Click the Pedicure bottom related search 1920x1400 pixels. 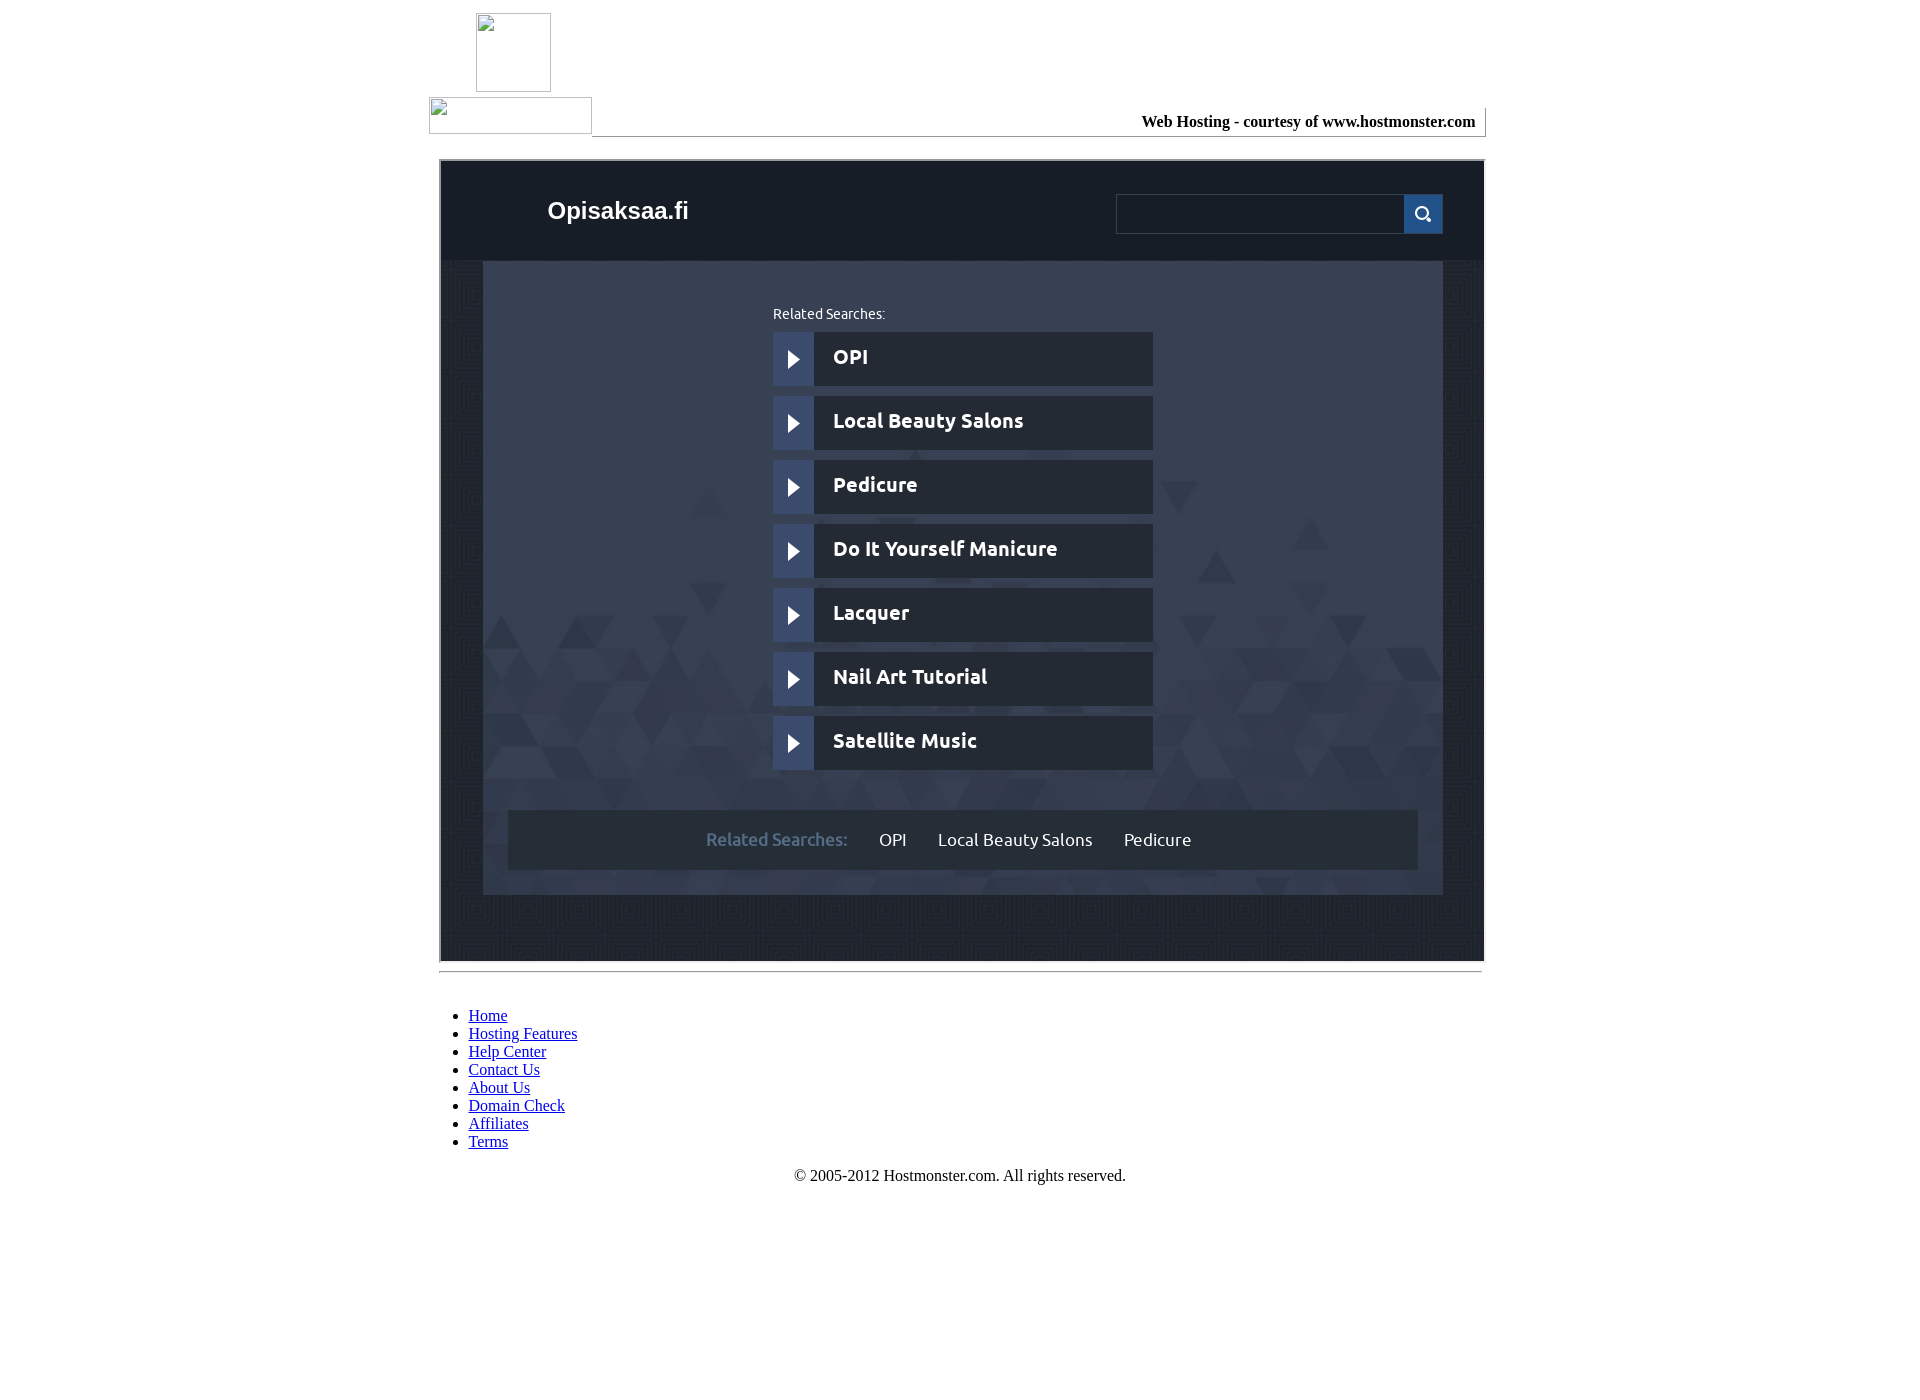pyautogui.click(x=1158, y=839)
